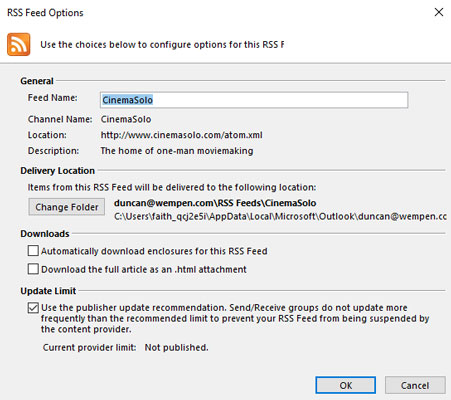Focus the Feed Name text field
Image resolution: width=451 pixels, height=400 pixels.
[x=254, y=100]
